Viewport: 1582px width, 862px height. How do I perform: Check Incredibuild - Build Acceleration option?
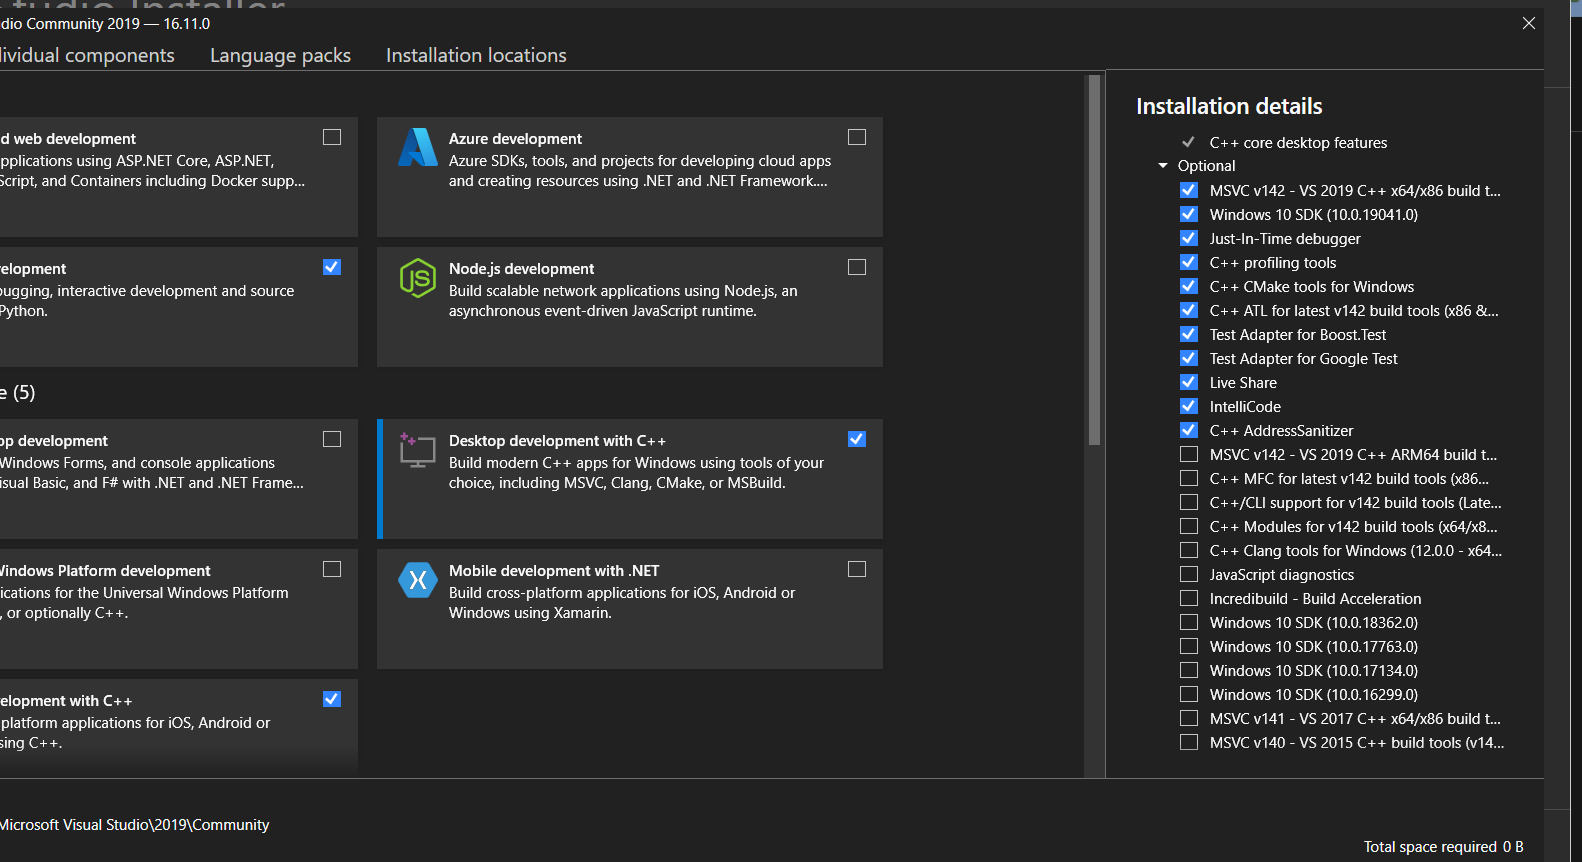click(1189, 598)
